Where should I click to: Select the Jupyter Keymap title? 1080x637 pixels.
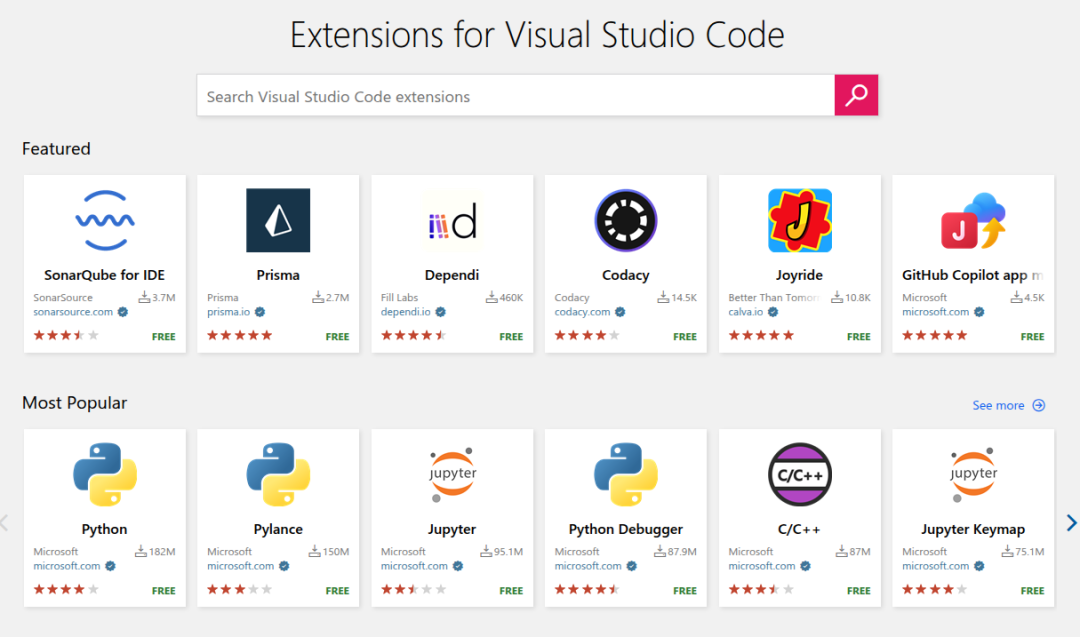click(973, 530)
